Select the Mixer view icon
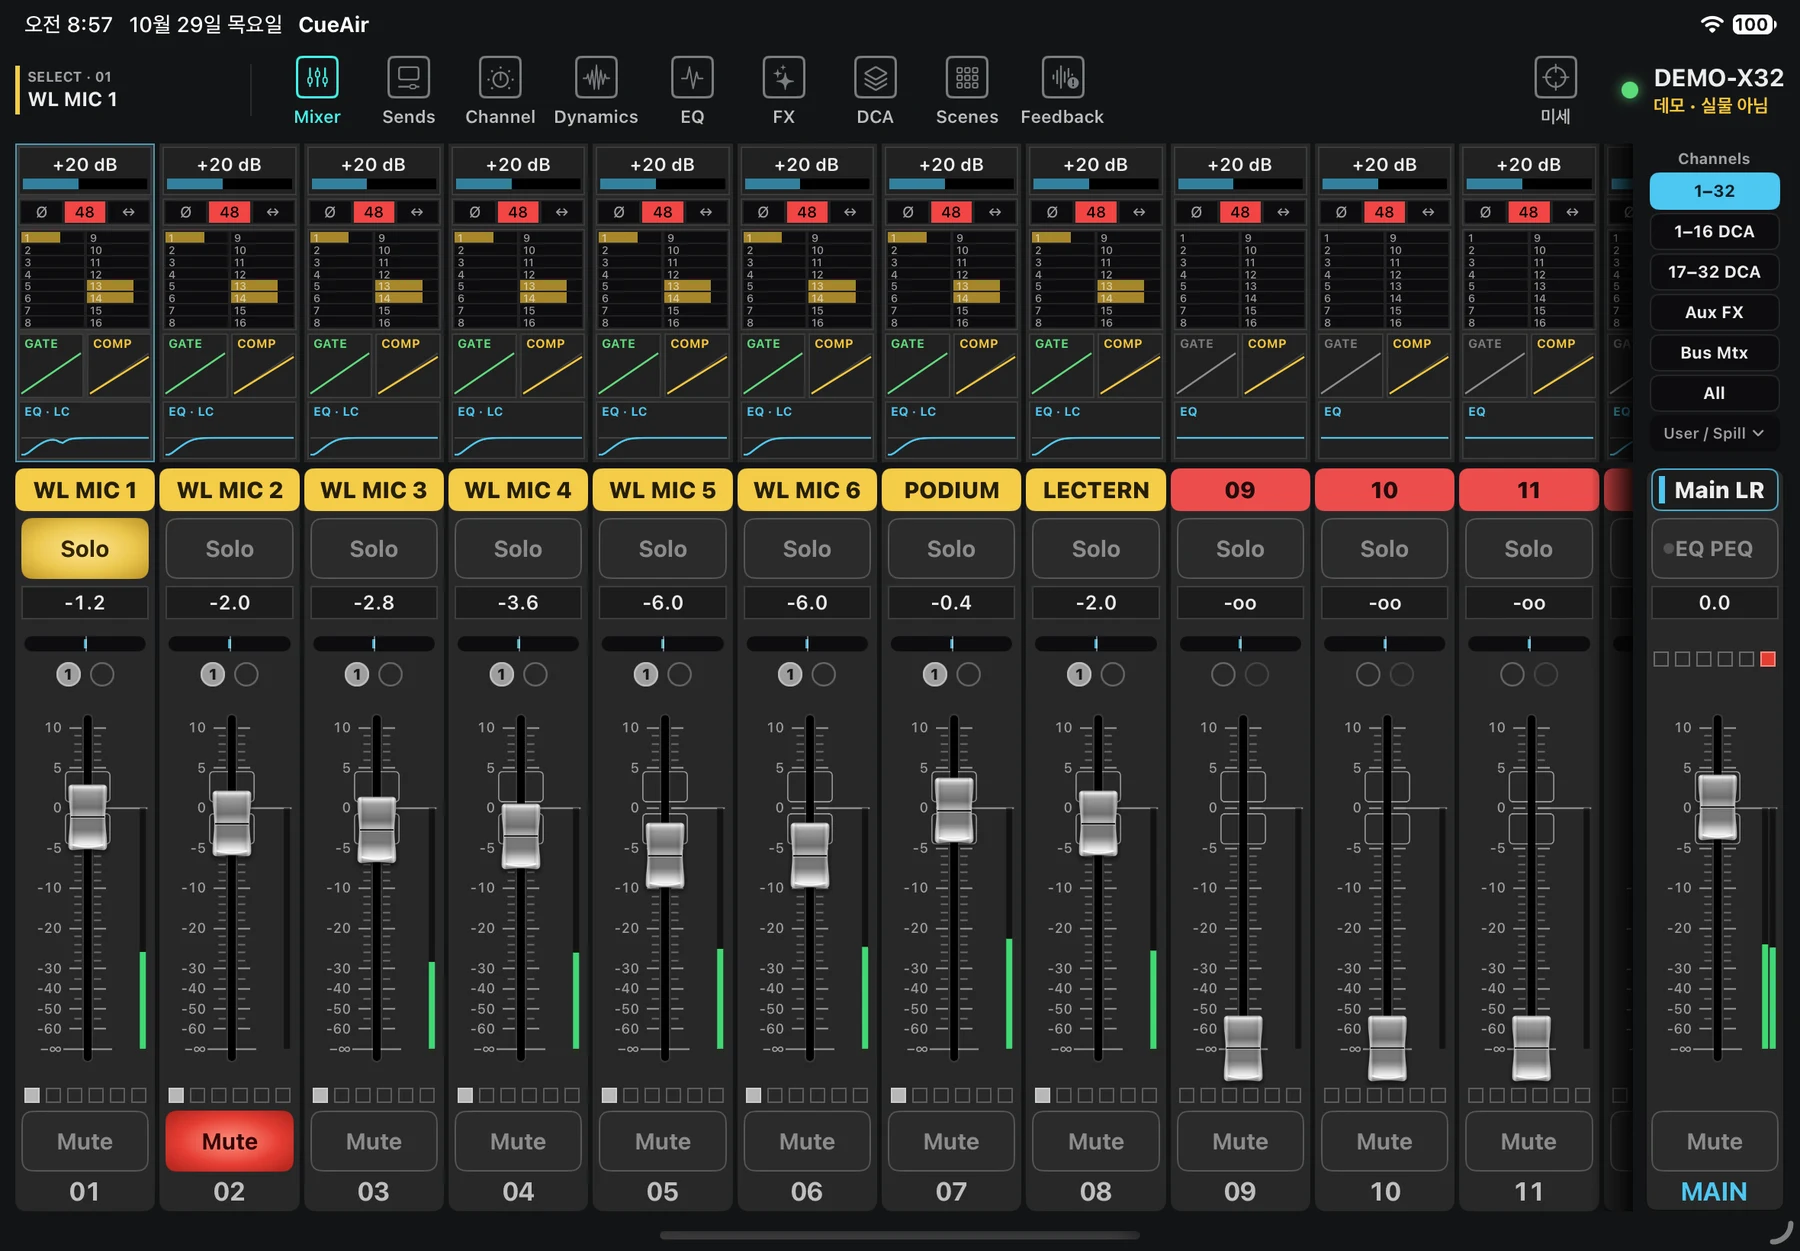This screenshot has height=1251, width=1800. coord(317,78)
